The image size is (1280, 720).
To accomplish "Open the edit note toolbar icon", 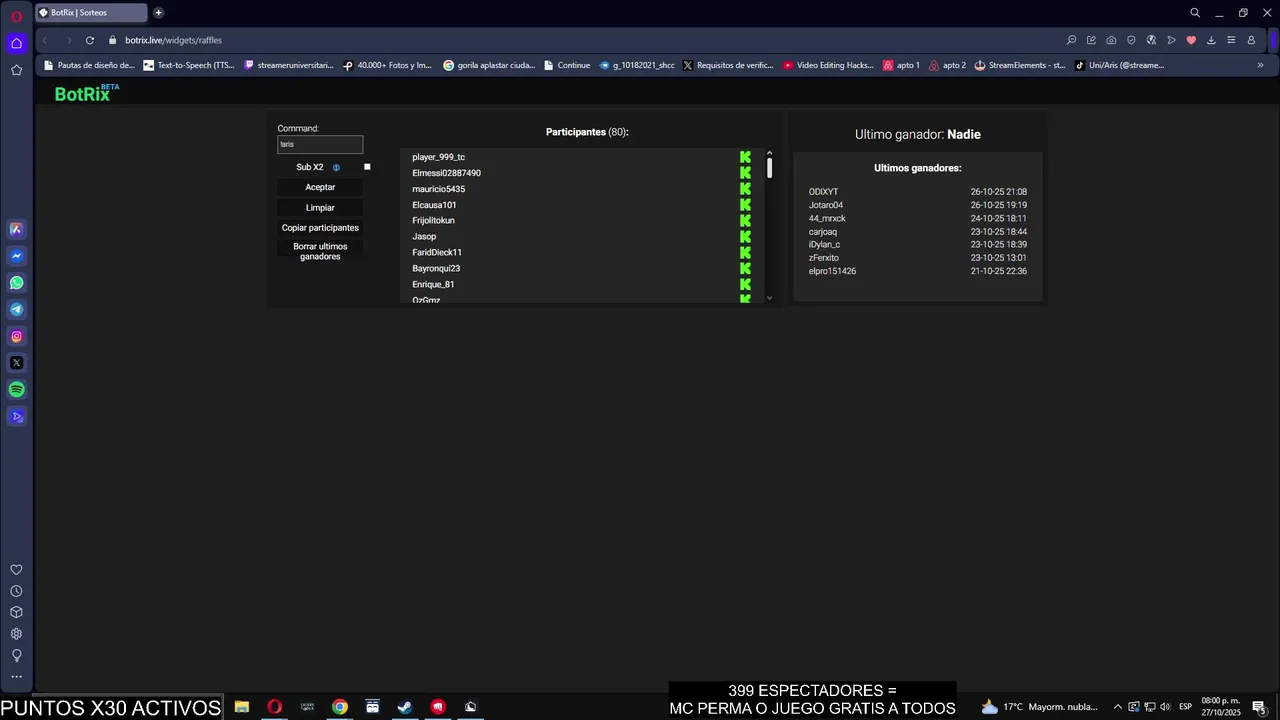I will pos(1091,40).
